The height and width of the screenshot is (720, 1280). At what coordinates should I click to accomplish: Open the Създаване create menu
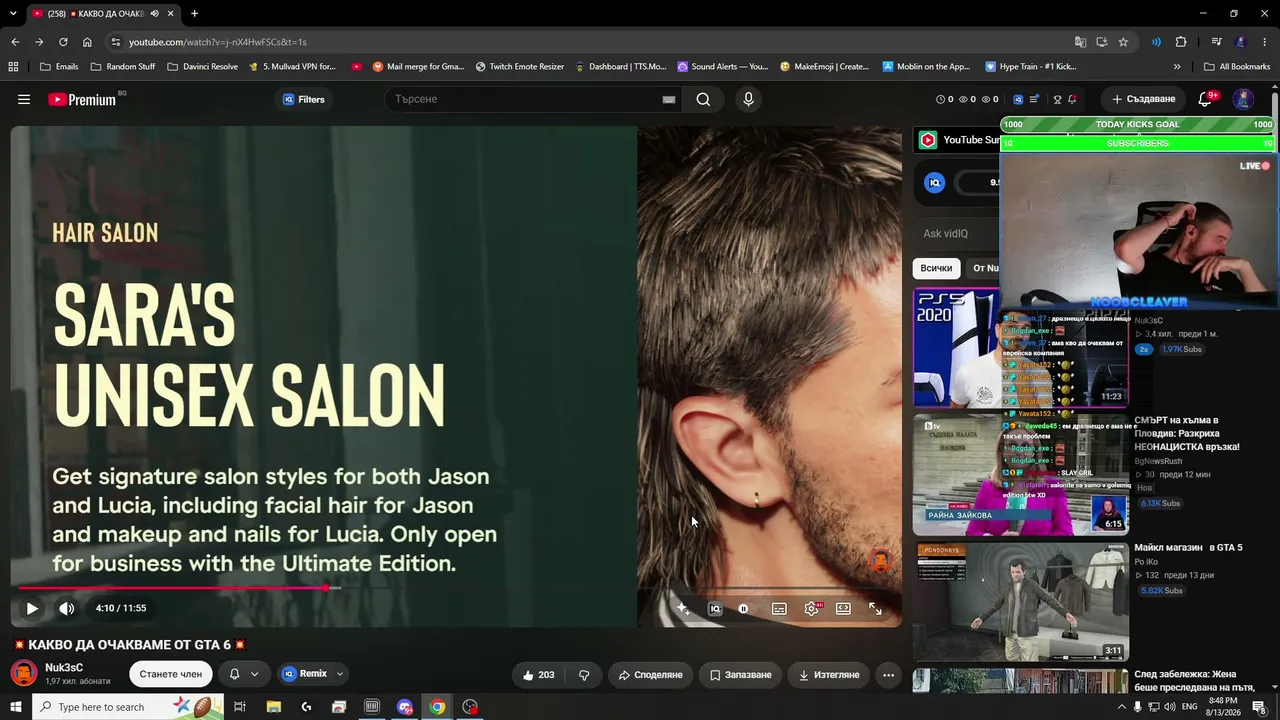[x=1143, y=99]
